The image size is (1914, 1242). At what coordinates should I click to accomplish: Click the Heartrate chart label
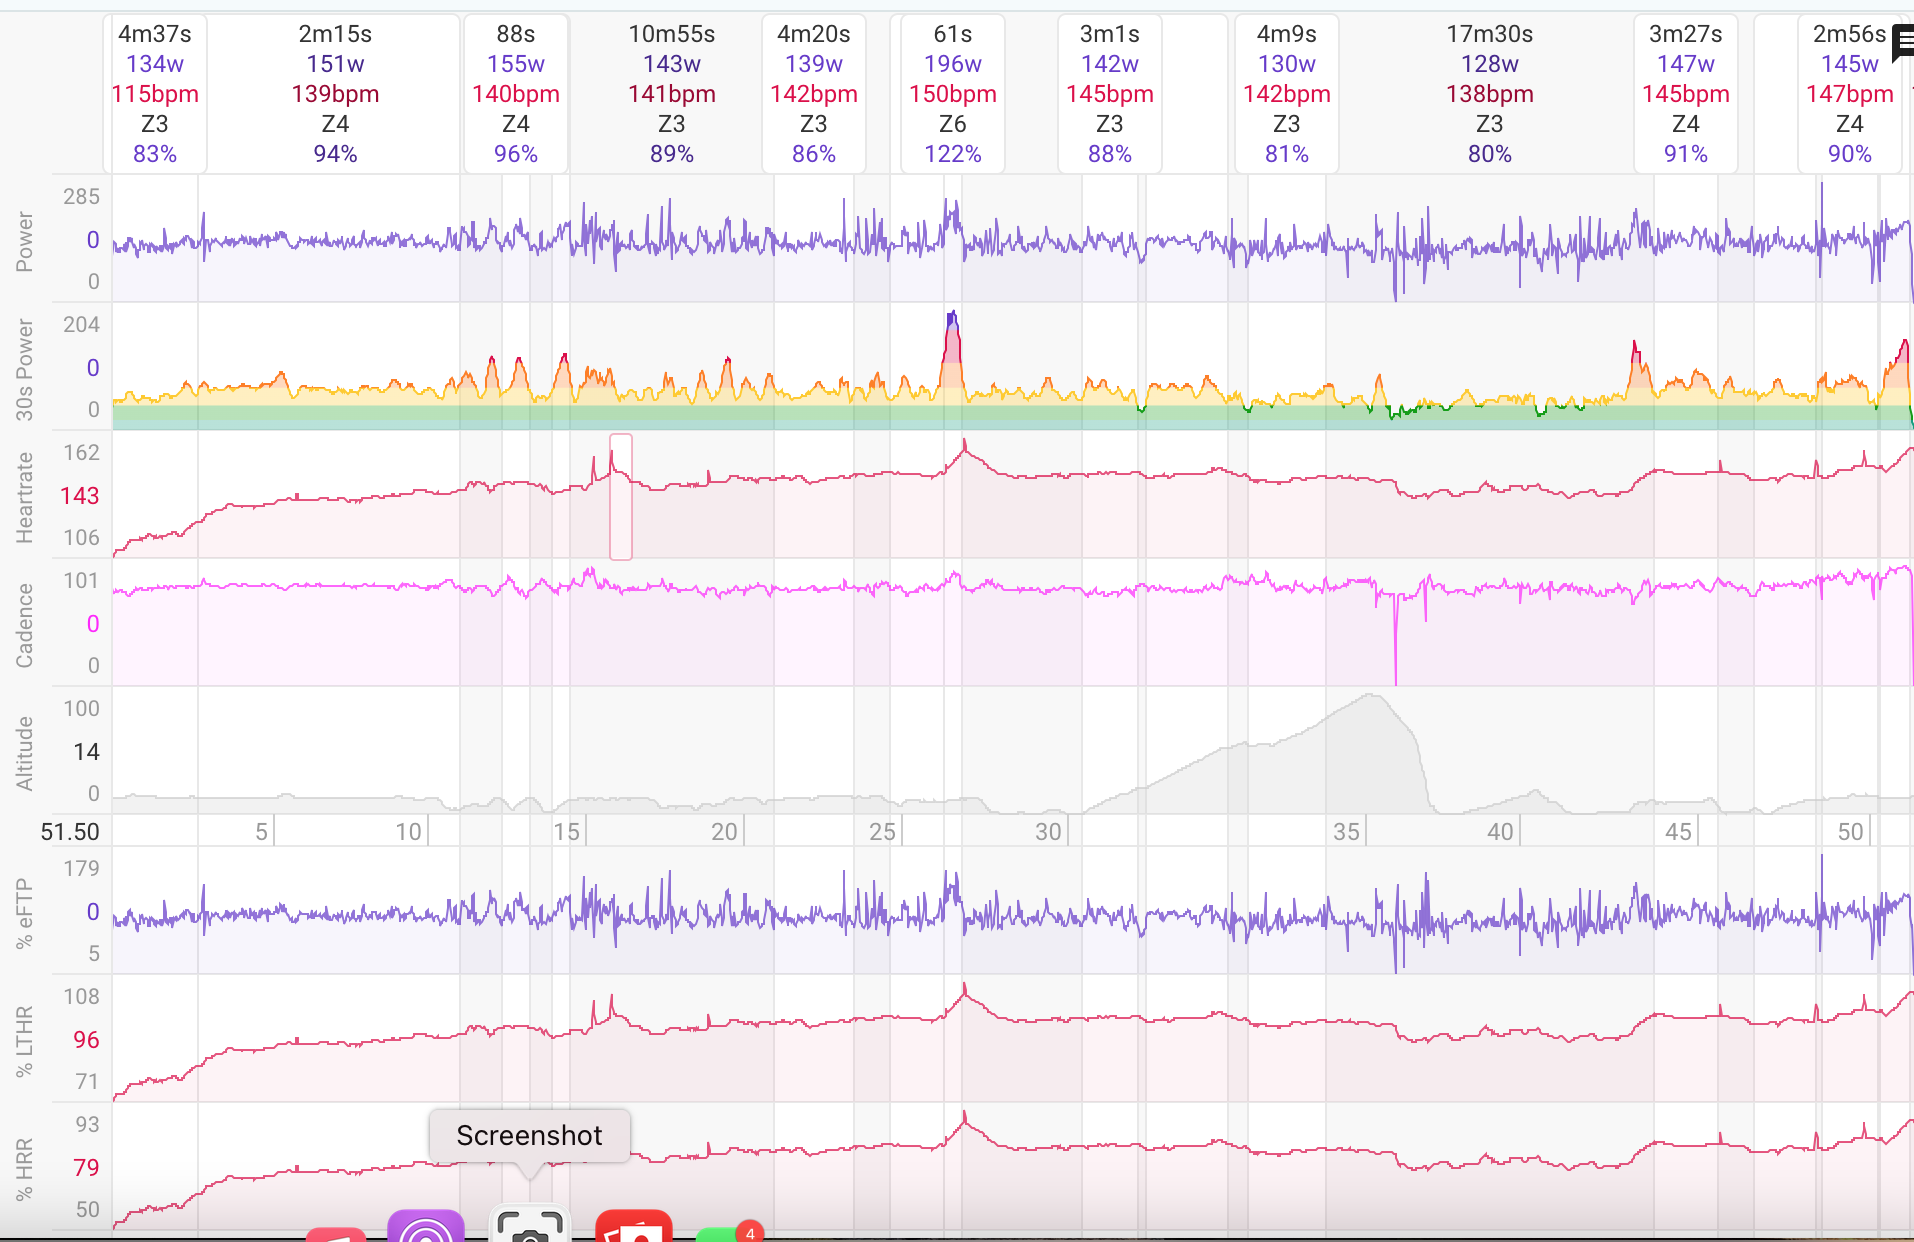[x=25, y=497]
